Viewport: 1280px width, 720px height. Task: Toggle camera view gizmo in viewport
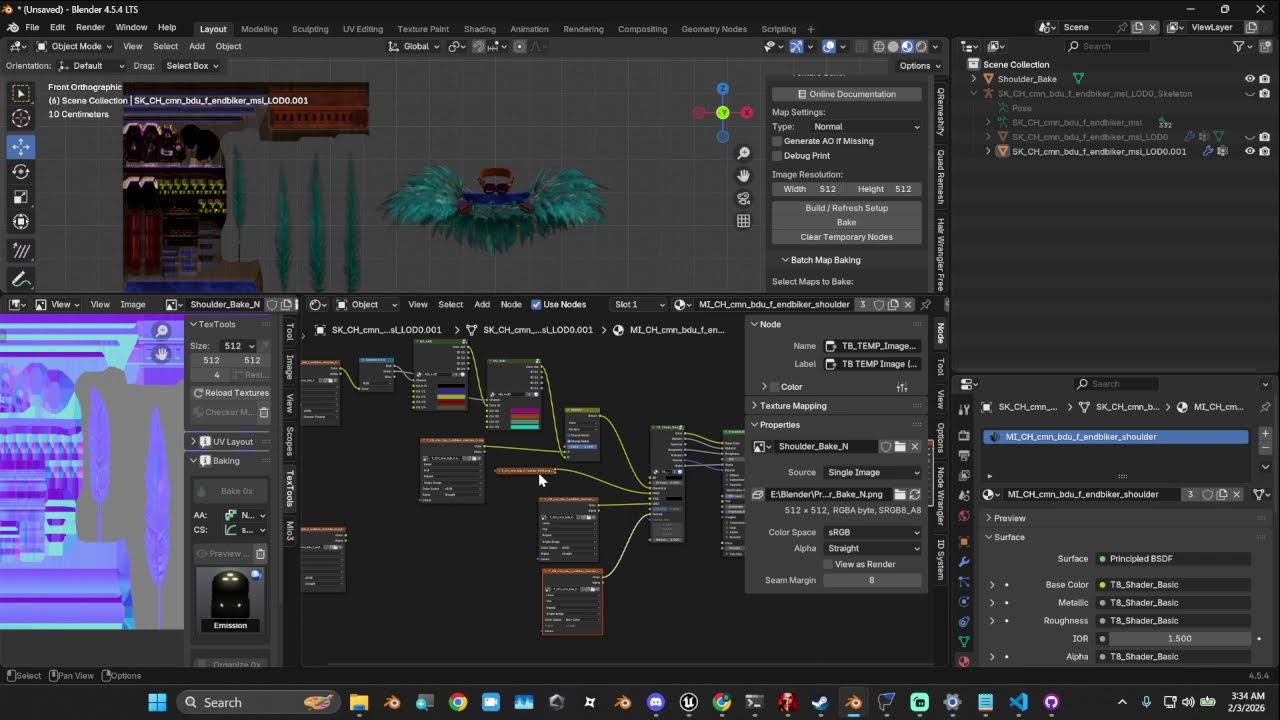[x=743, y=198]
